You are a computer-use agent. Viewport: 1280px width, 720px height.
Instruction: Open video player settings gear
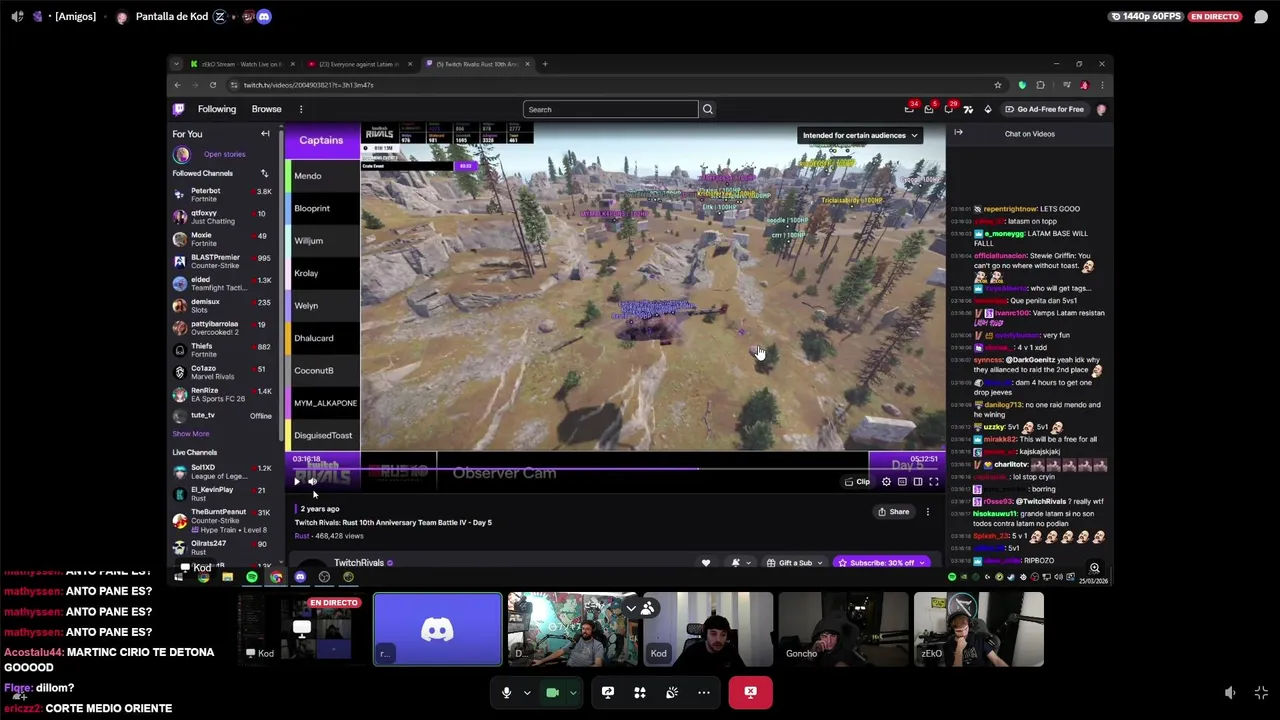[886, 482]
